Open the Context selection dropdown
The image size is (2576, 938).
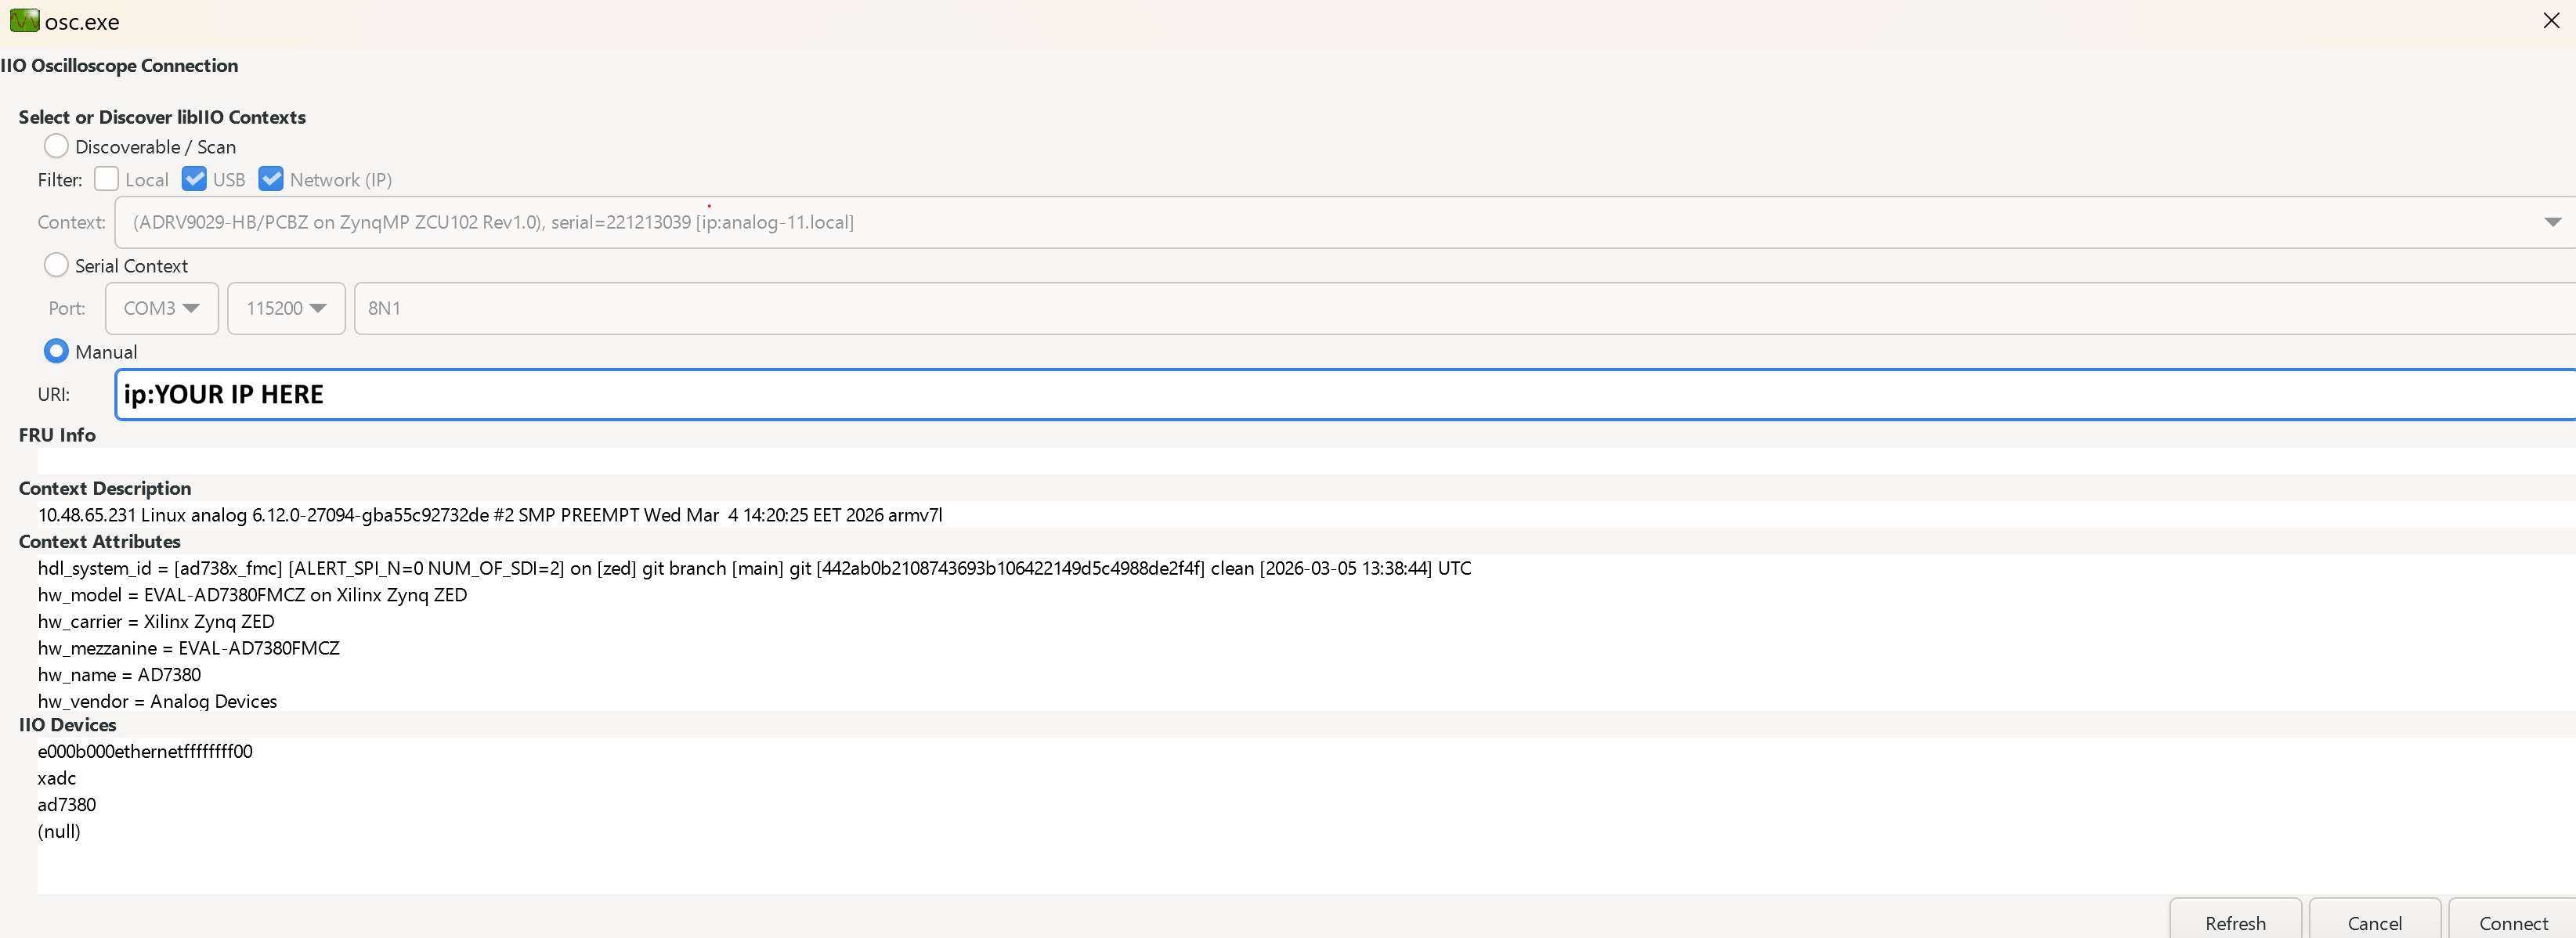point(2553,222)
